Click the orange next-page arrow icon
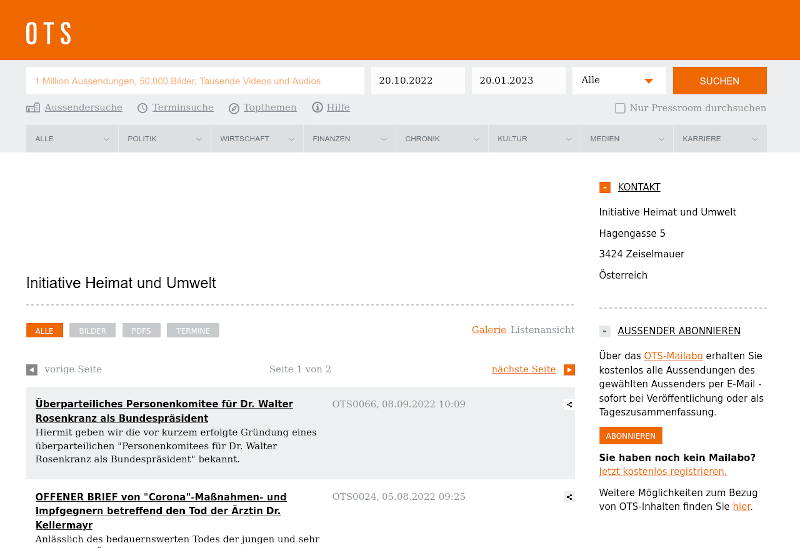This screenshot has height=548, width=800. click(569, 369)
